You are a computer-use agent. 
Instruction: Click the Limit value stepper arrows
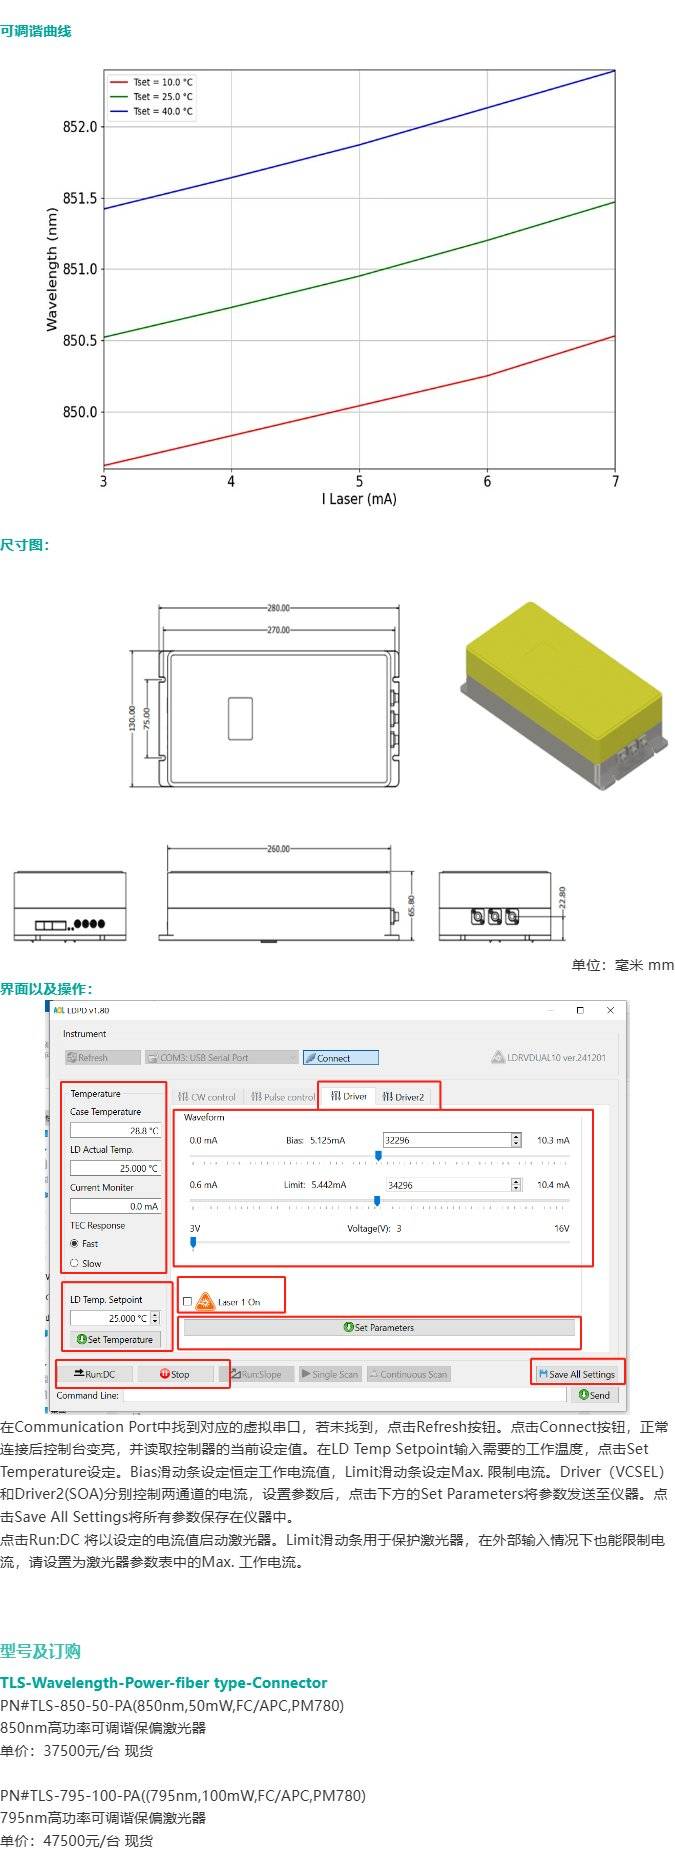[x=516, y=1184]
